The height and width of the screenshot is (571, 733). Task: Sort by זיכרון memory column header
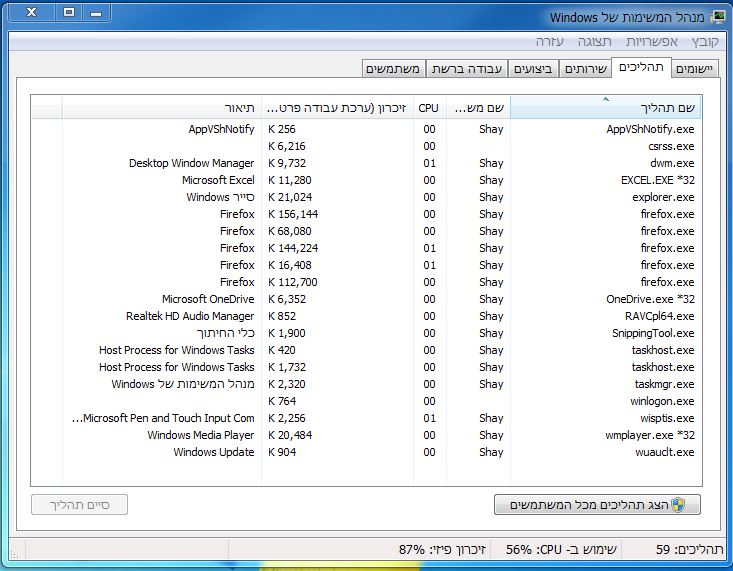[x=337, y=108]
